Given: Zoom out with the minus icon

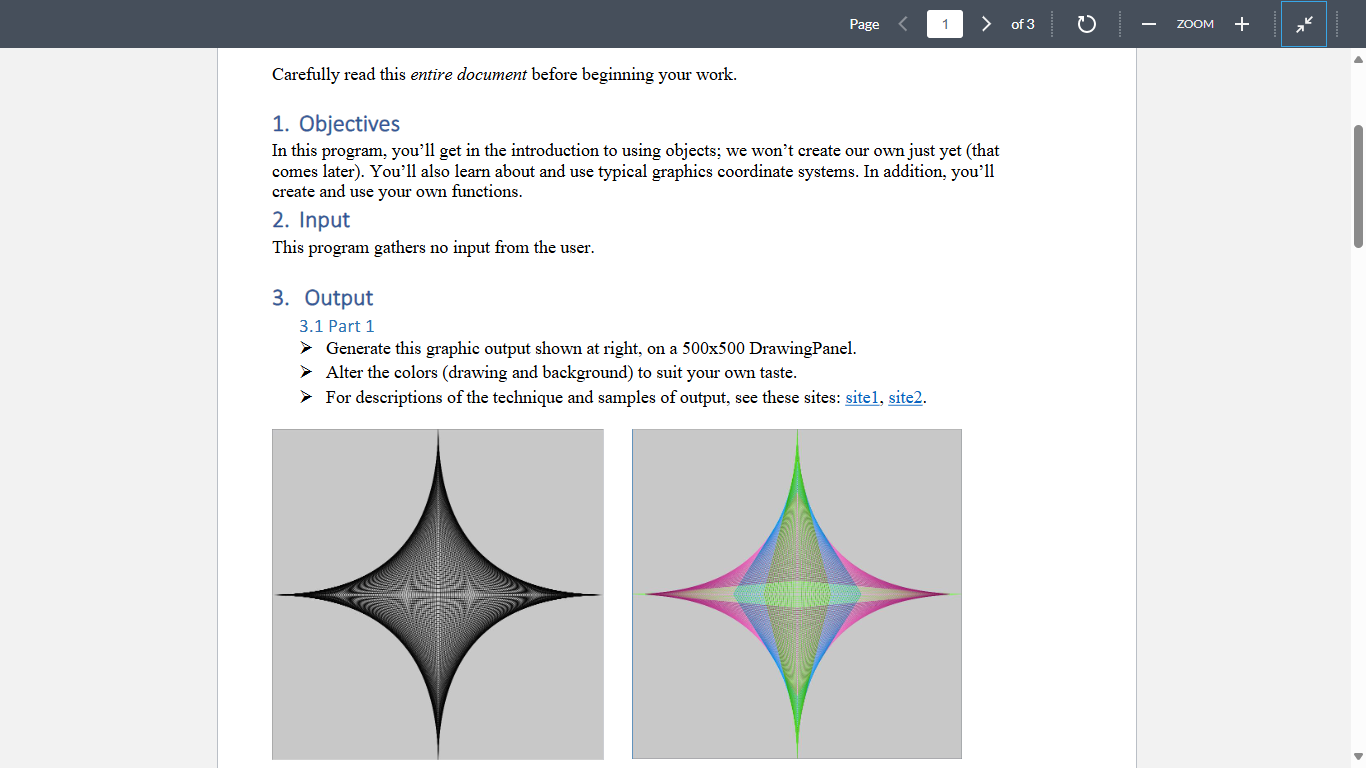Looking at the screenshot, I should click(x=1149, y=24).
